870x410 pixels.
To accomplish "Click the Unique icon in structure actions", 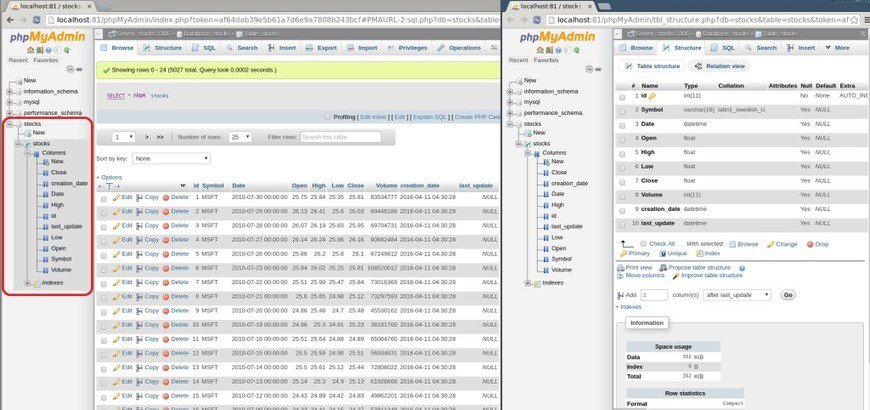I will click(x=662, y=254).
